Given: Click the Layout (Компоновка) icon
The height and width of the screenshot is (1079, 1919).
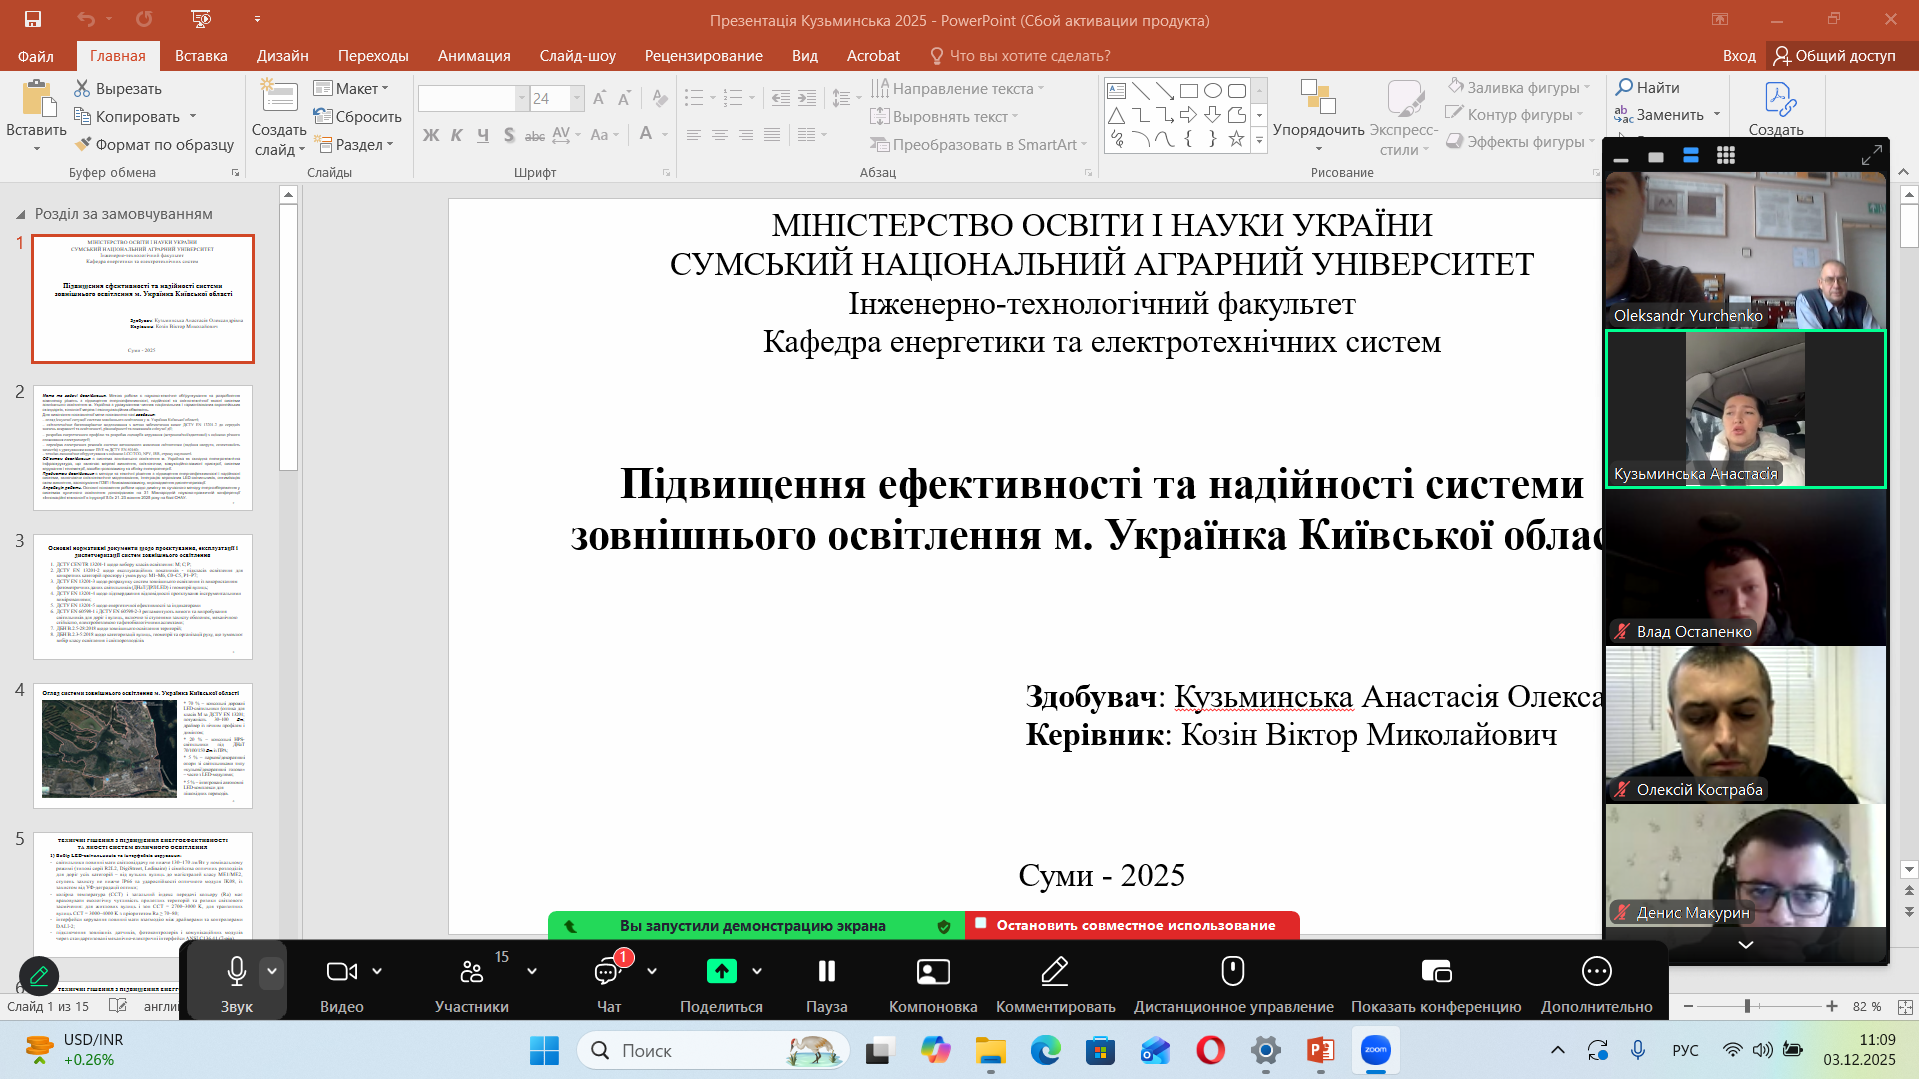Looking at the screenshot, I should click(x=932, y=972).
